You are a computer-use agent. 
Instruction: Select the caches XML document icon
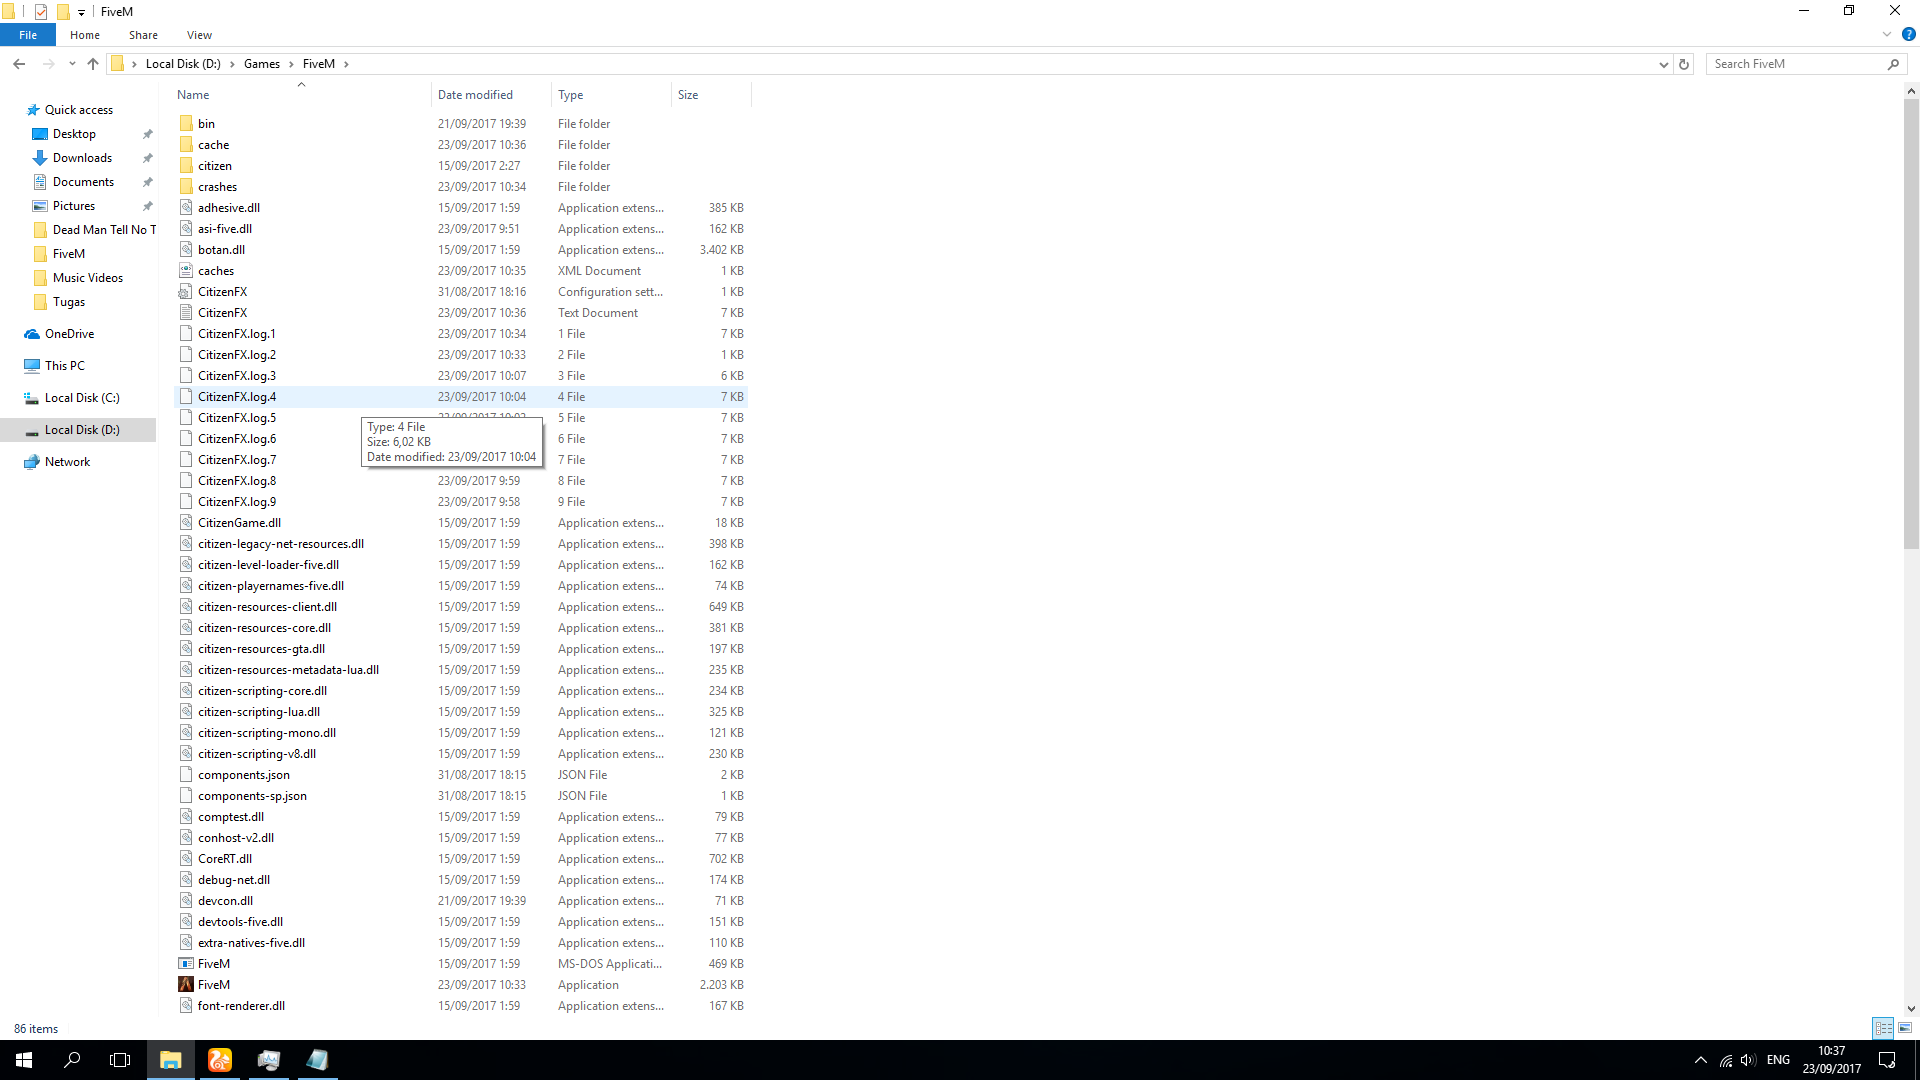point(186,271)
